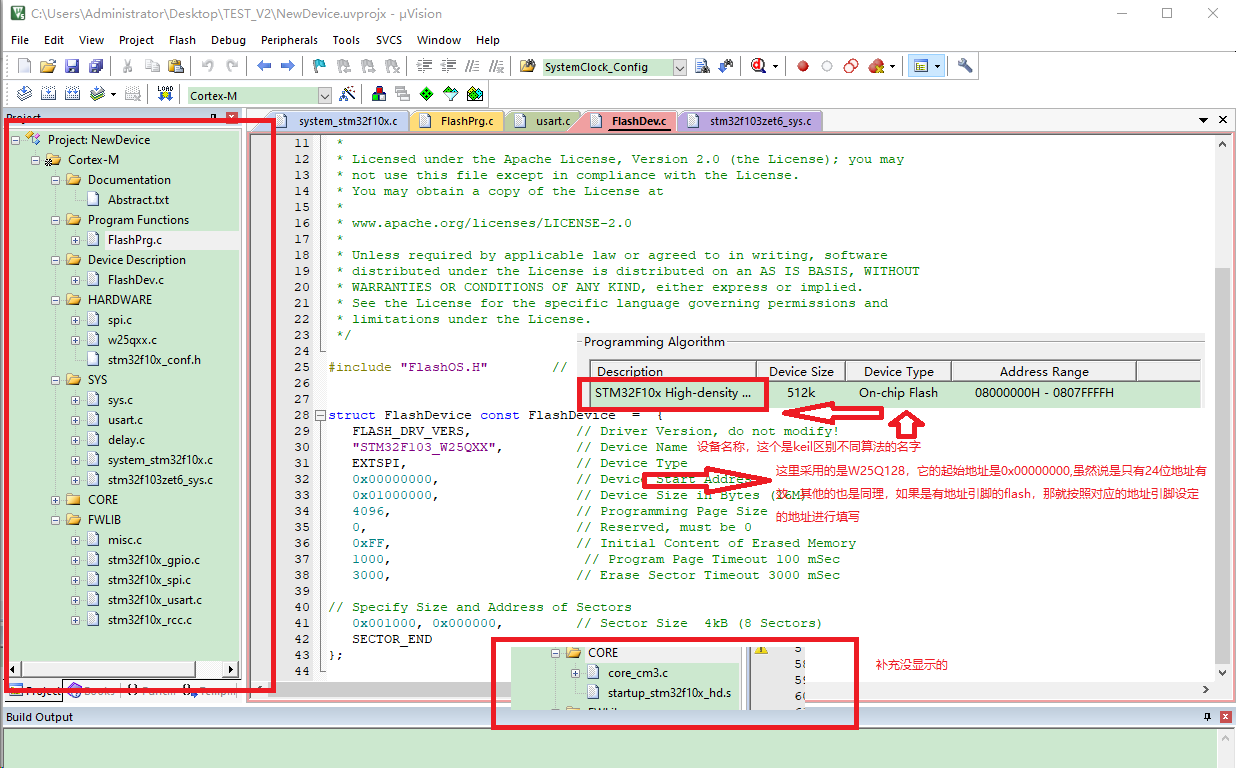The width and height of the screenshot is (1236, 768).
Task: Toggle bookmark with the flag icon
Action: click(x=319, y=67)
